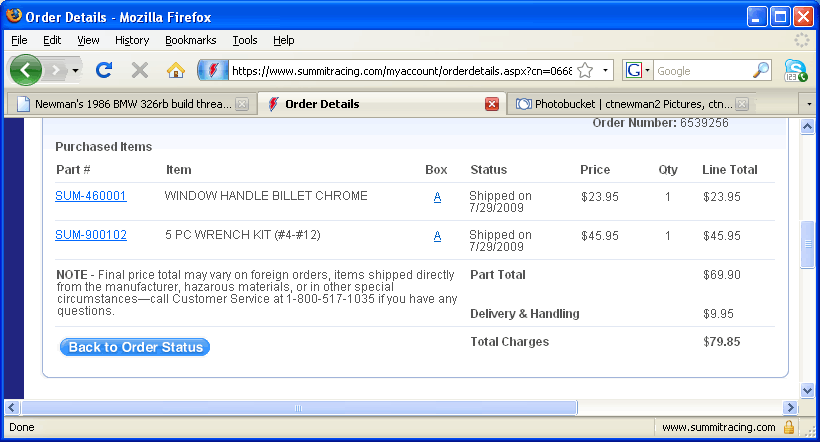Viewport: 820px width, 442px height.
Task: Click the Forward navigation arrow
Action: coord(55,70)
